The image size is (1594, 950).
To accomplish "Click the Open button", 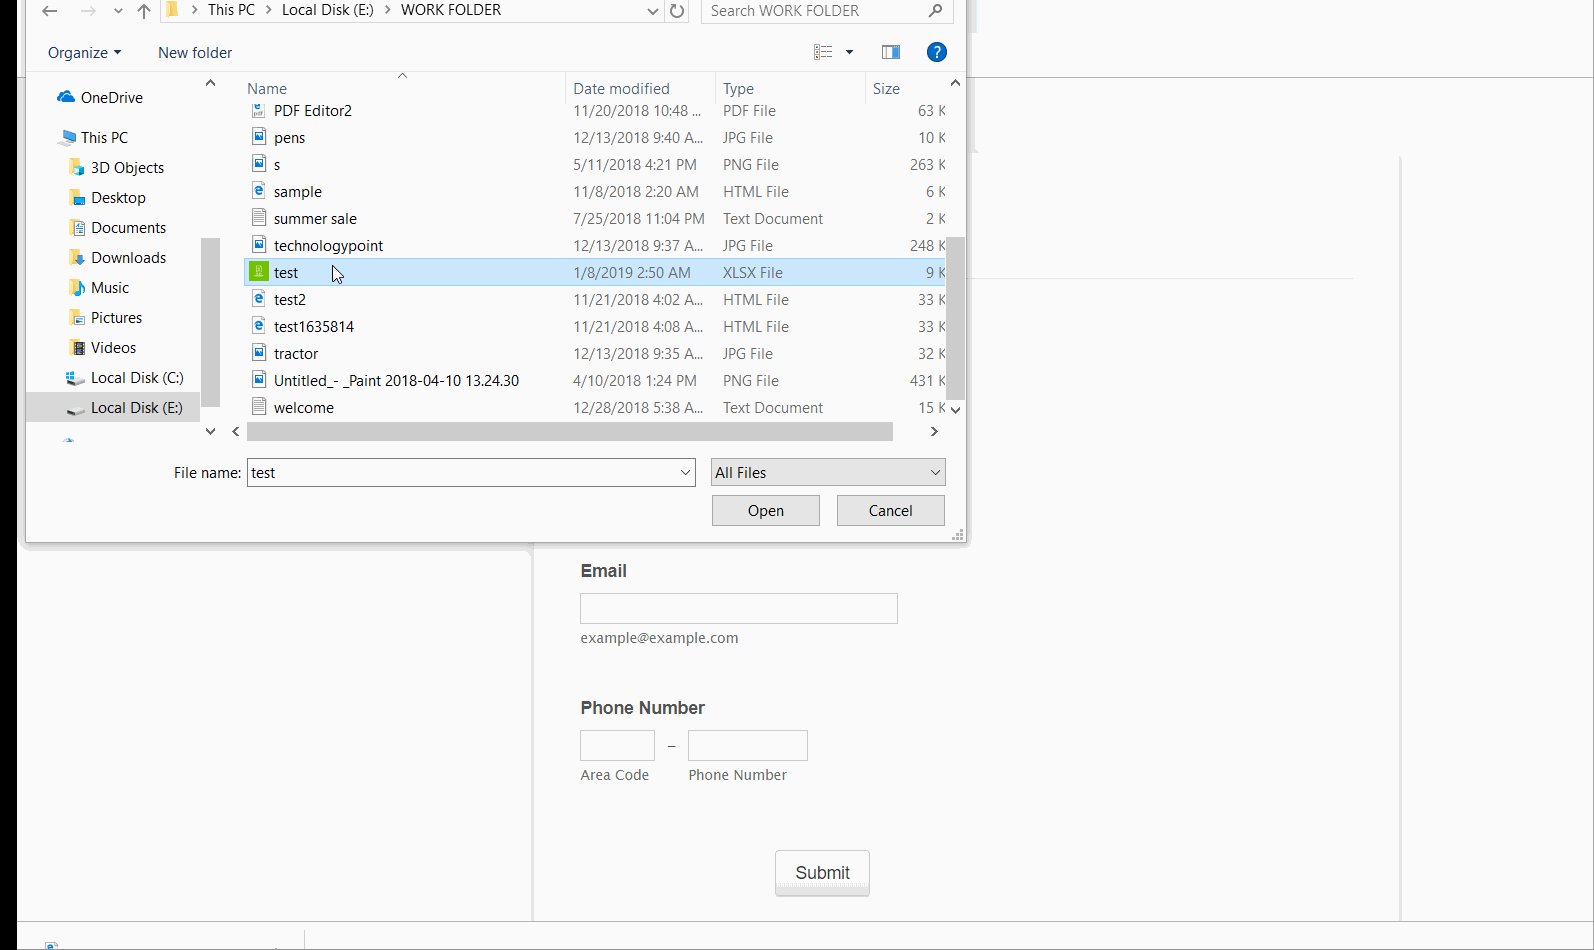I will coord(765,510).
